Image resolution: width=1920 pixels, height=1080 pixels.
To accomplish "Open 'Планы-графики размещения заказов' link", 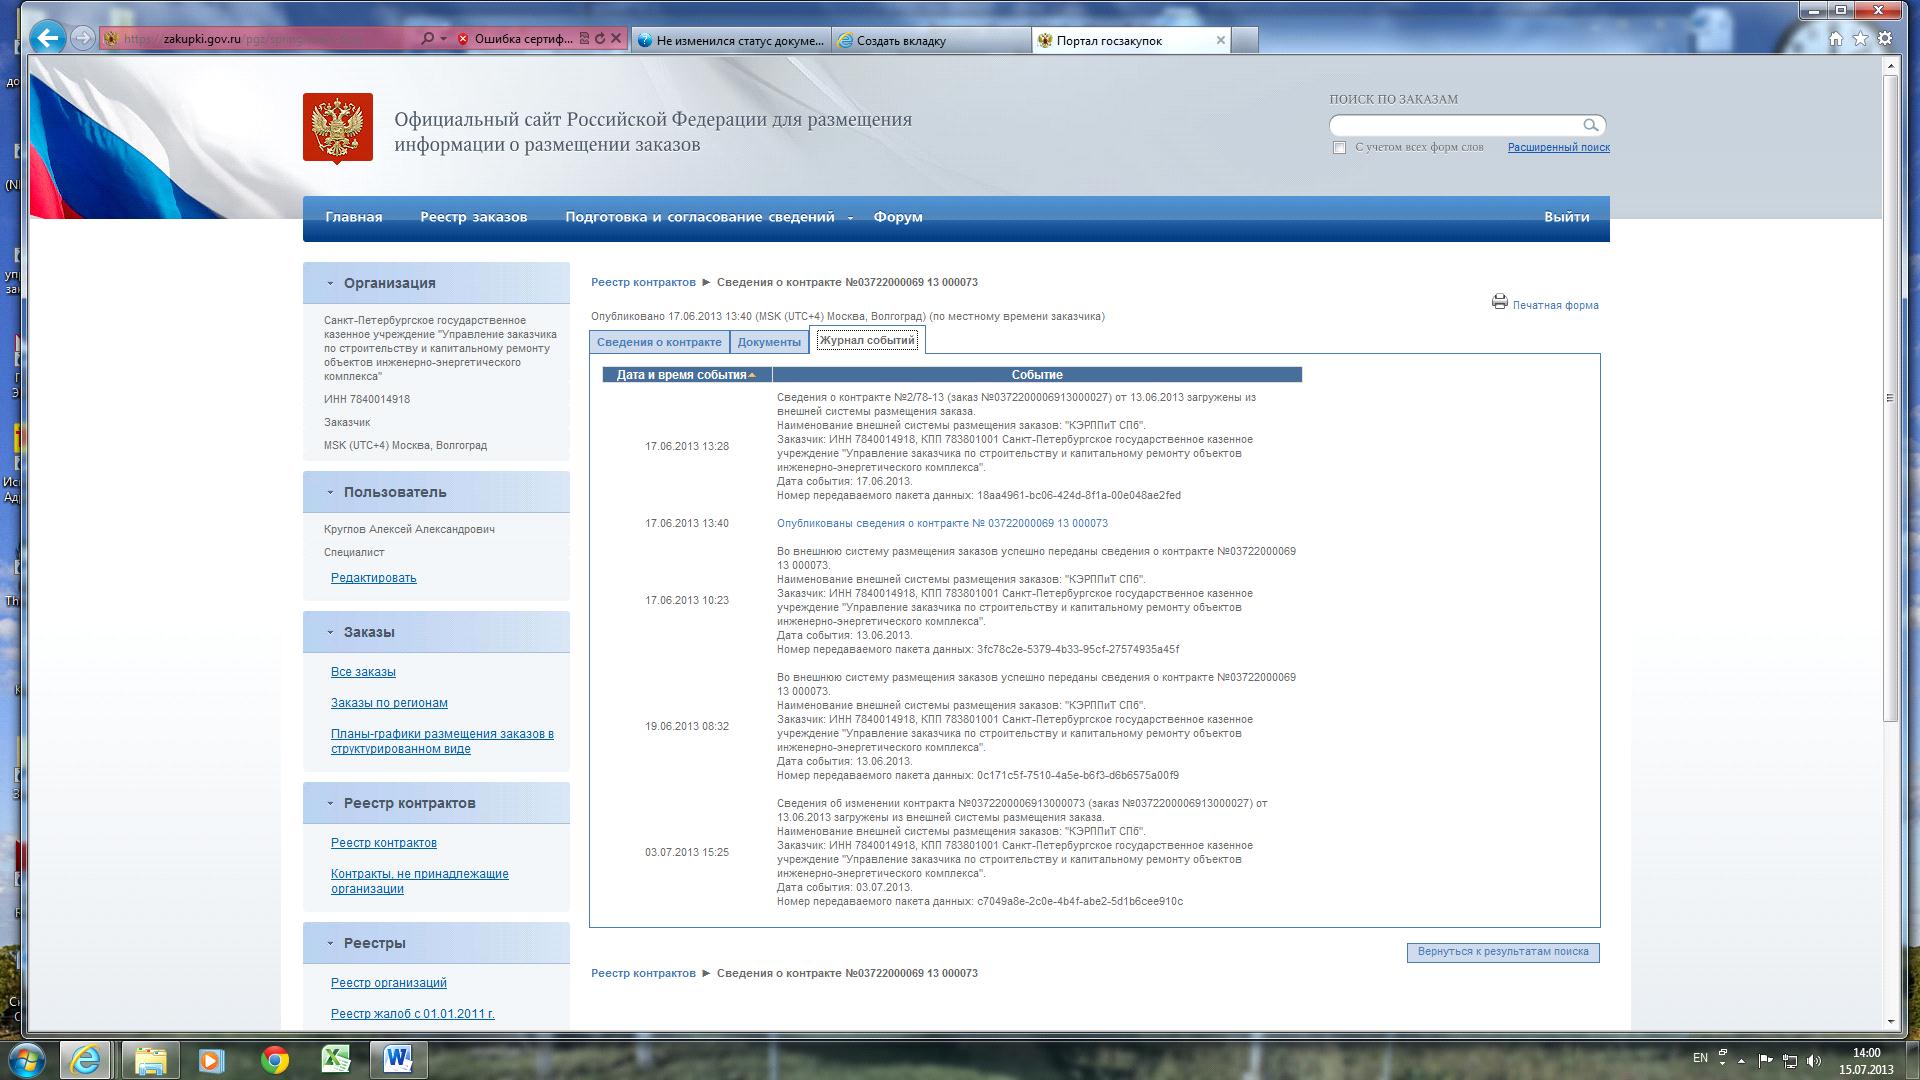I will (442, 741).
